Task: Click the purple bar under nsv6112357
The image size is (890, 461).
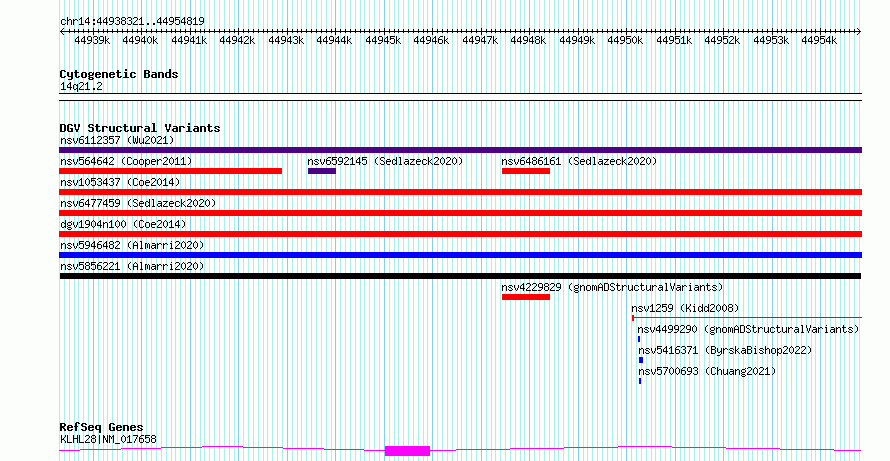Action: (460, 150)
